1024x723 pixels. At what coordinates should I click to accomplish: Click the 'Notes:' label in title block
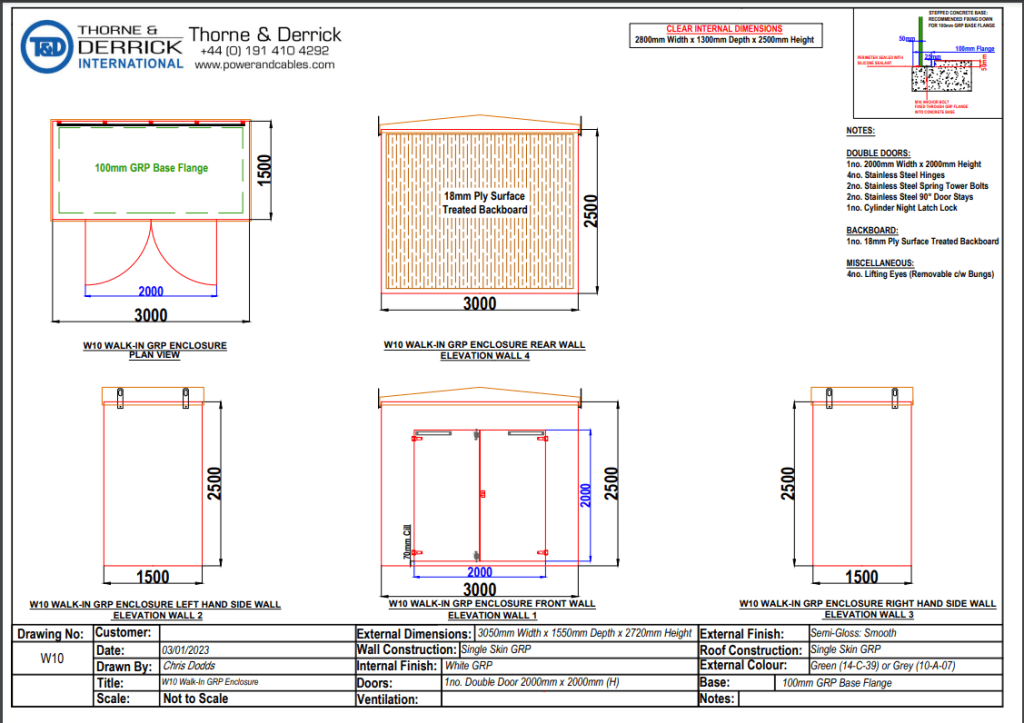point(716,699)
